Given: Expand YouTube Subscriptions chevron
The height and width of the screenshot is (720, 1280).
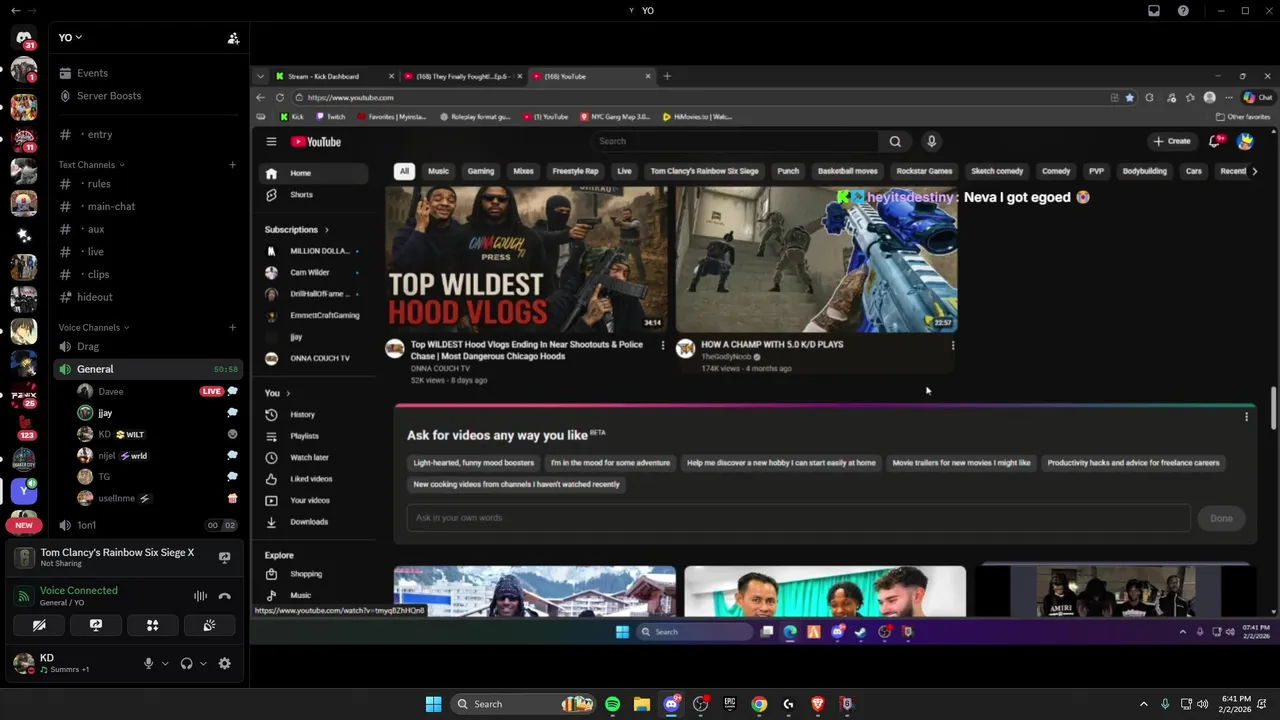Looking at the screenshot, I should (326, 230).
